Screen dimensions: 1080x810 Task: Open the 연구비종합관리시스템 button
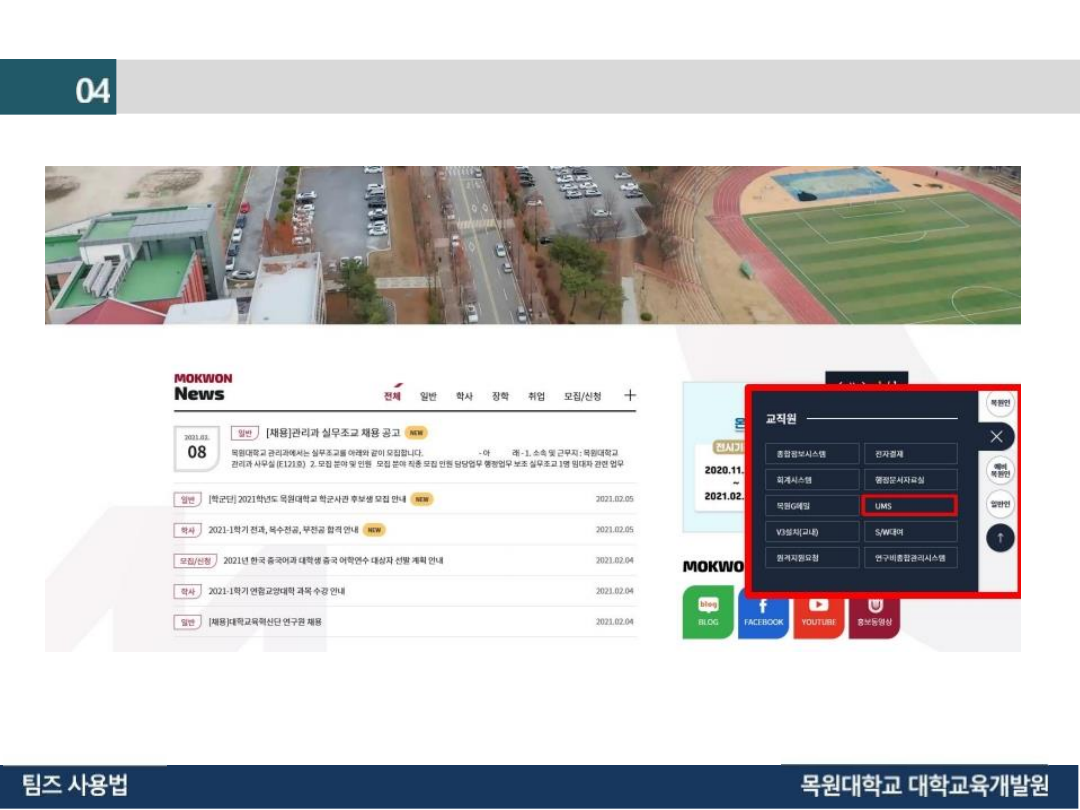click(909, 558)
